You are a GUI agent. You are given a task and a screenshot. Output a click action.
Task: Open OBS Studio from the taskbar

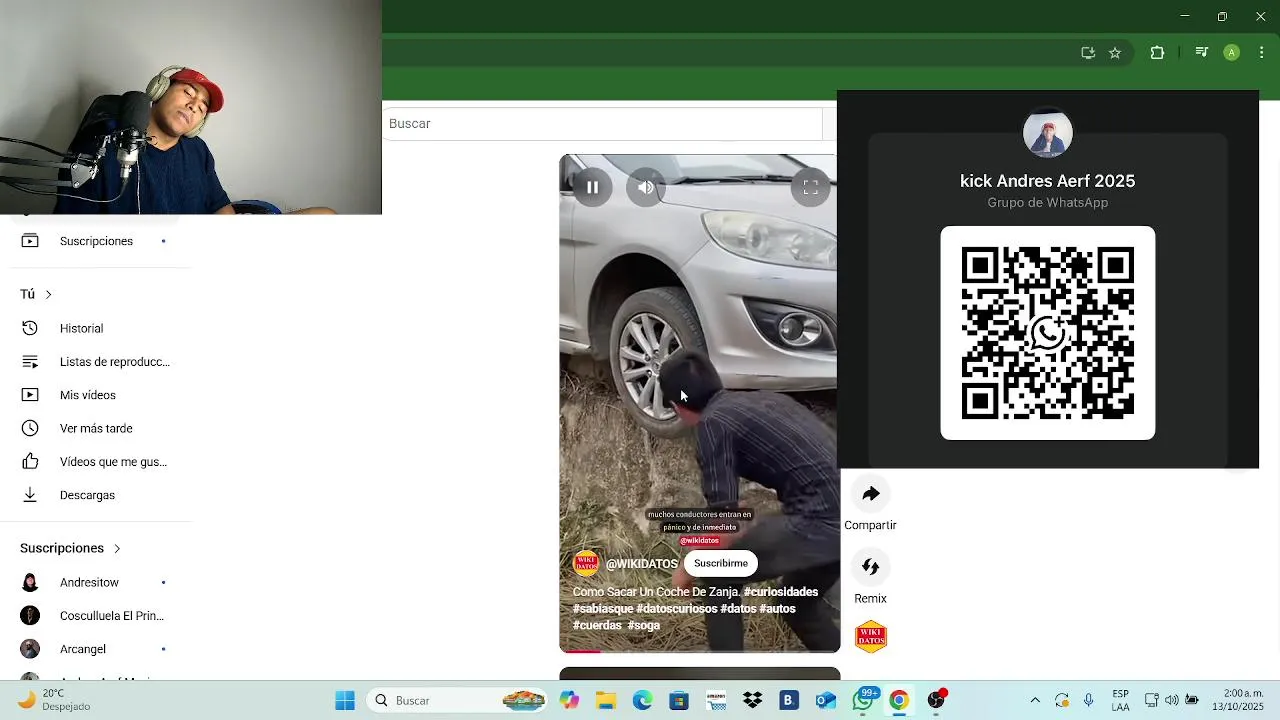[936, 701]
